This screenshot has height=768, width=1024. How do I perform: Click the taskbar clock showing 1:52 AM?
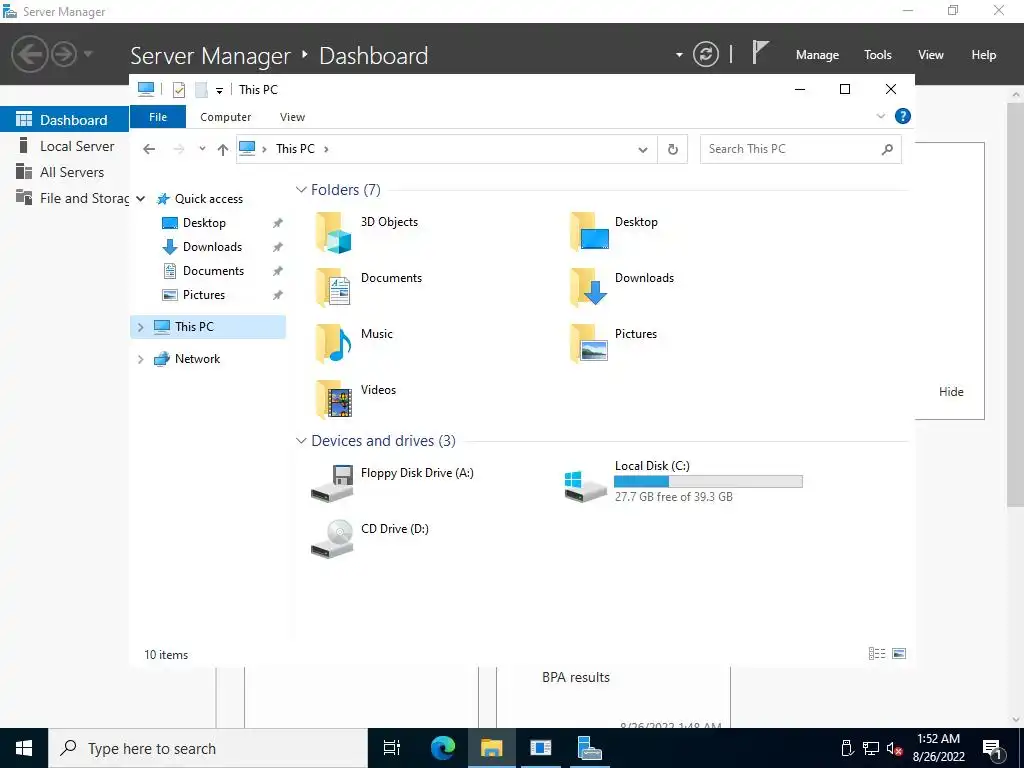(938, 748)
